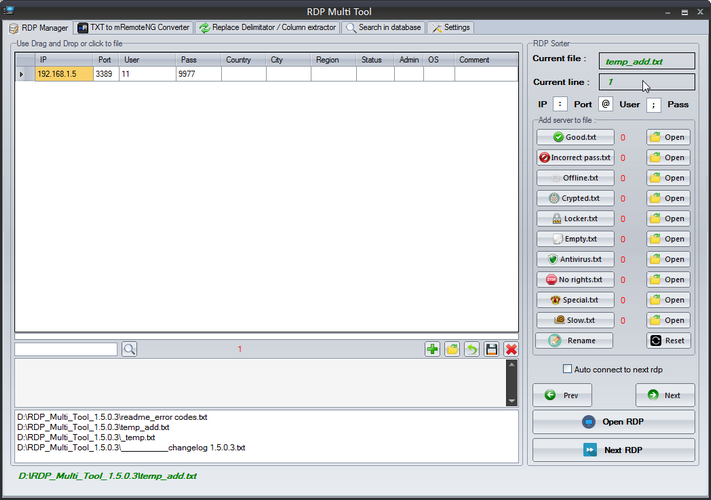711x500 pixels.
Task: Click the floppy disk save icon
Action: tap(492, 349)
